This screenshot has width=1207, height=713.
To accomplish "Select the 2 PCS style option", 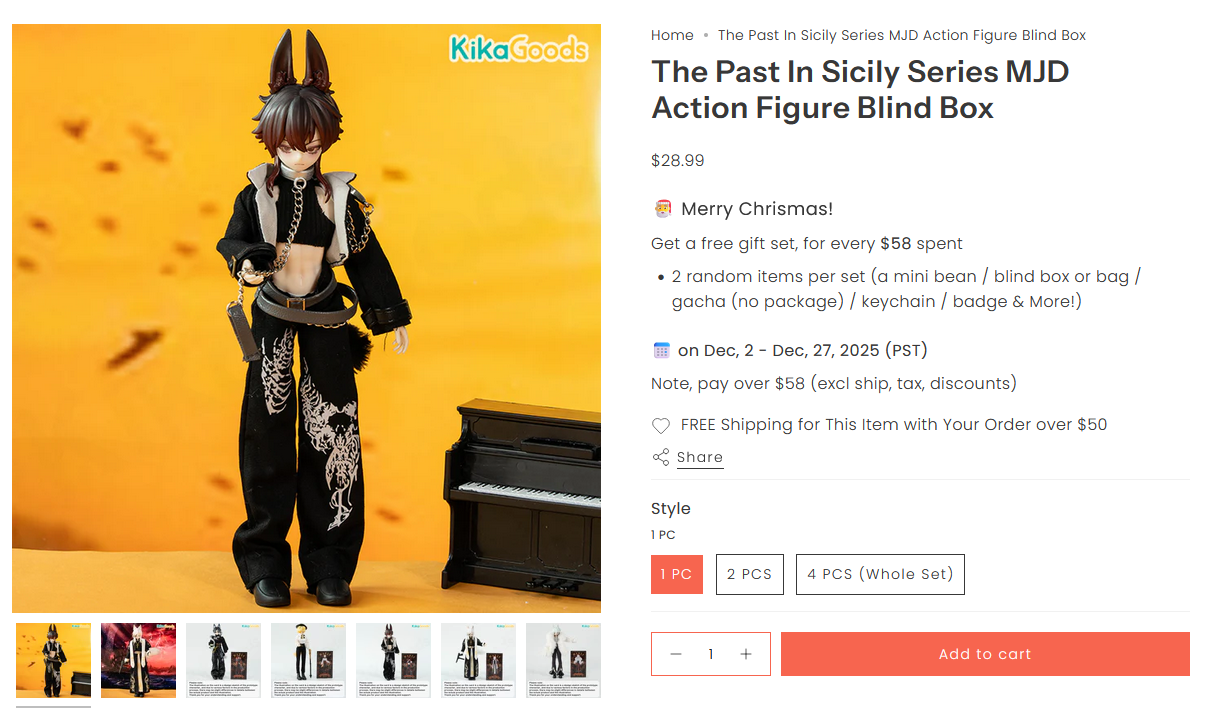I will (x=750, y=574).
